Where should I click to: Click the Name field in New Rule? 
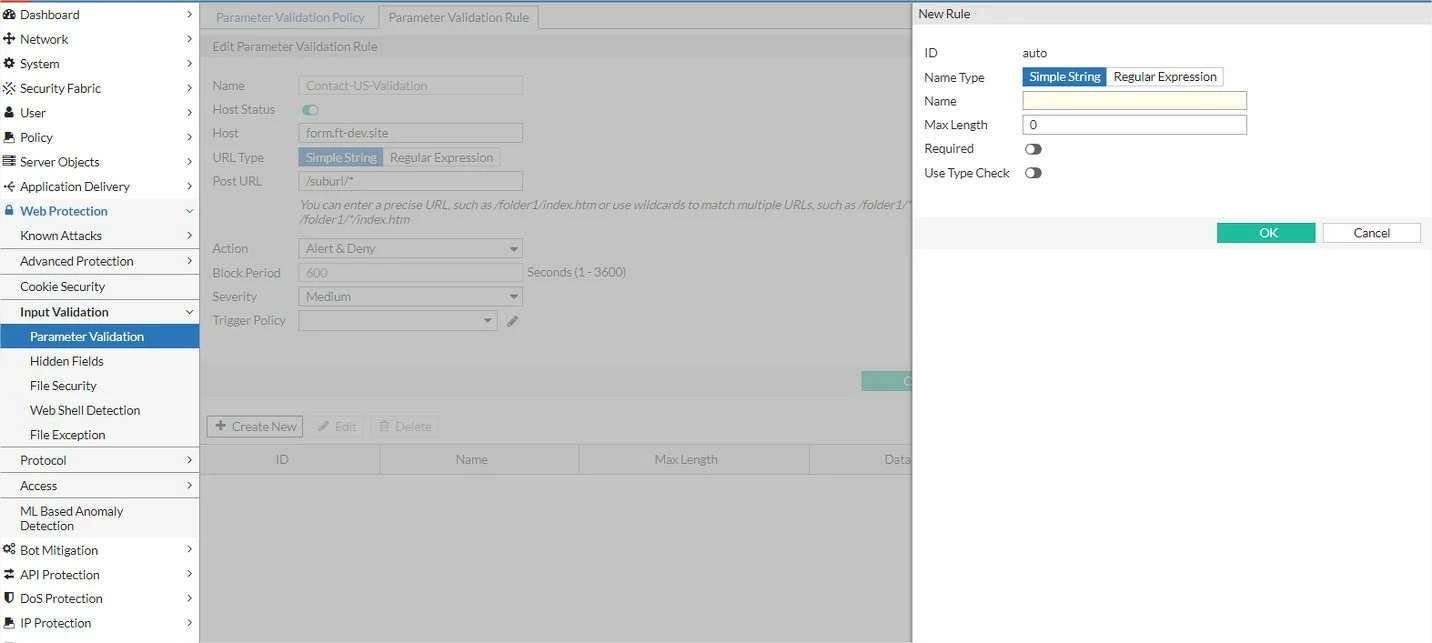(x=1134, y=101)
